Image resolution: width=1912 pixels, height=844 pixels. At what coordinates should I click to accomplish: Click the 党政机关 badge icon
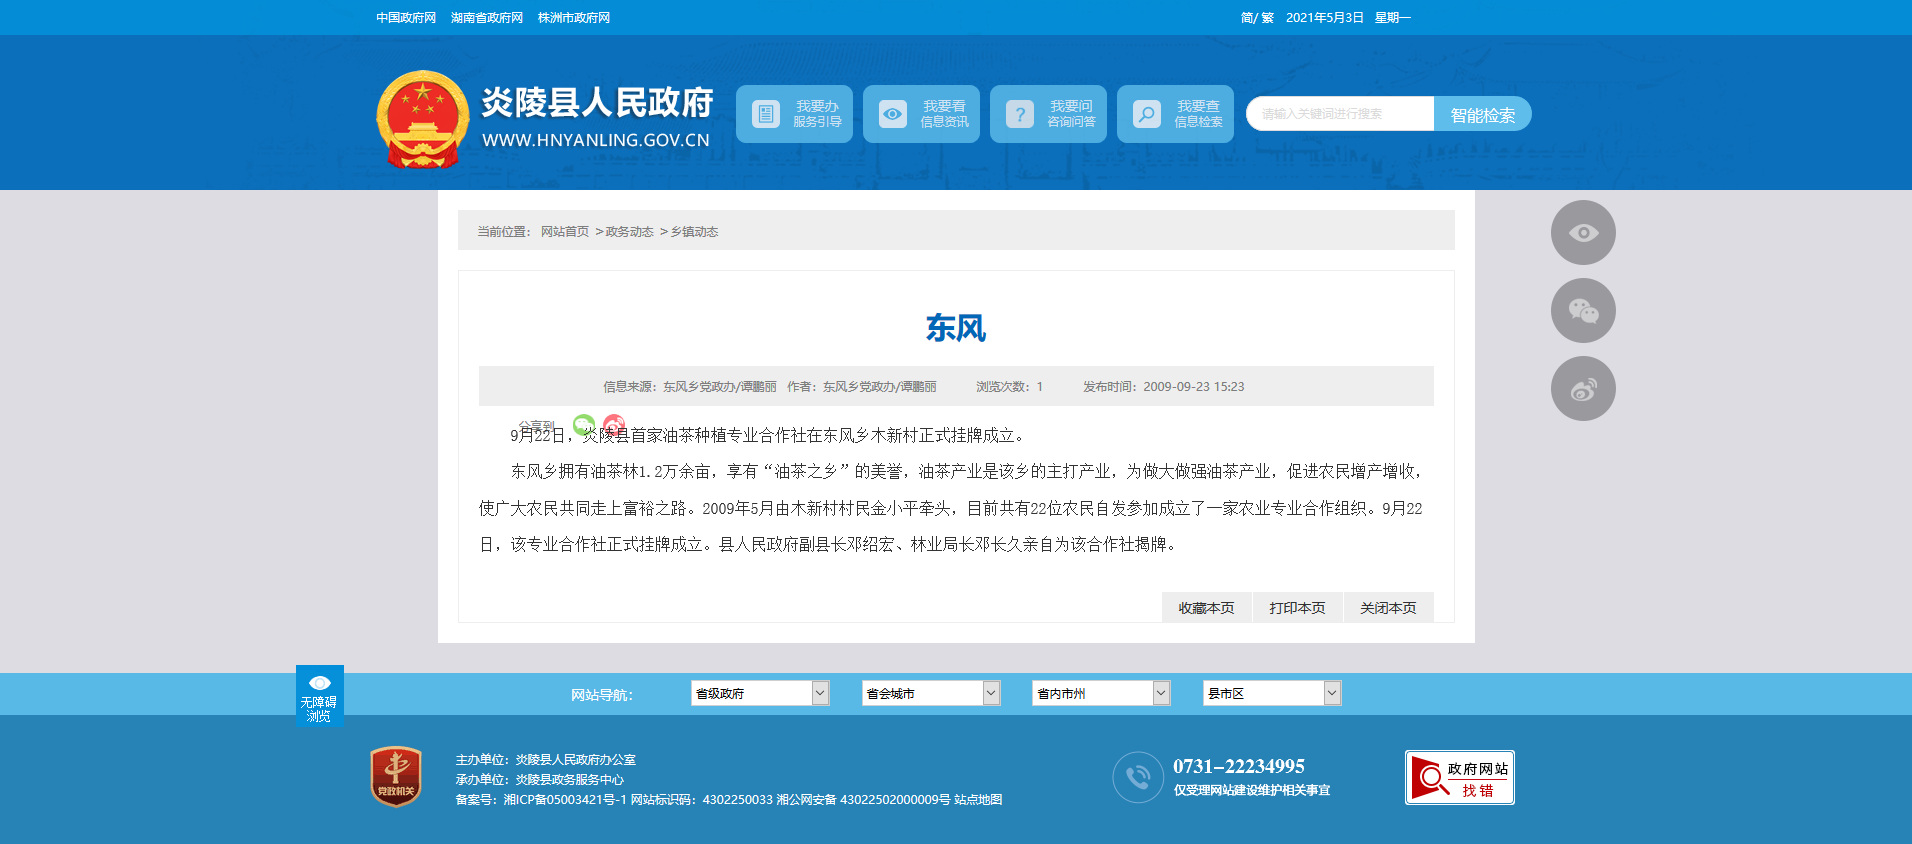coord(396,777)
